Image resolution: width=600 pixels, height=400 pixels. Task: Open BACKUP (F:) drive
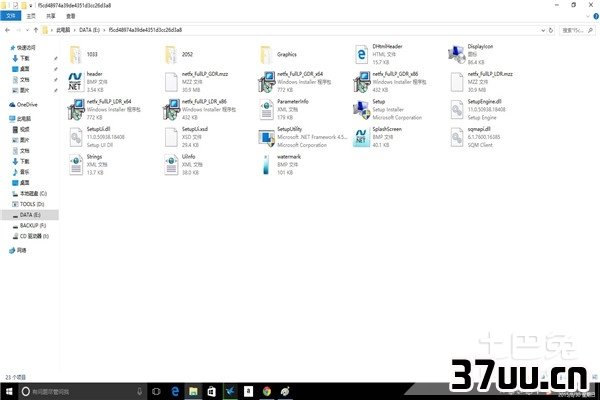[33, 225]
